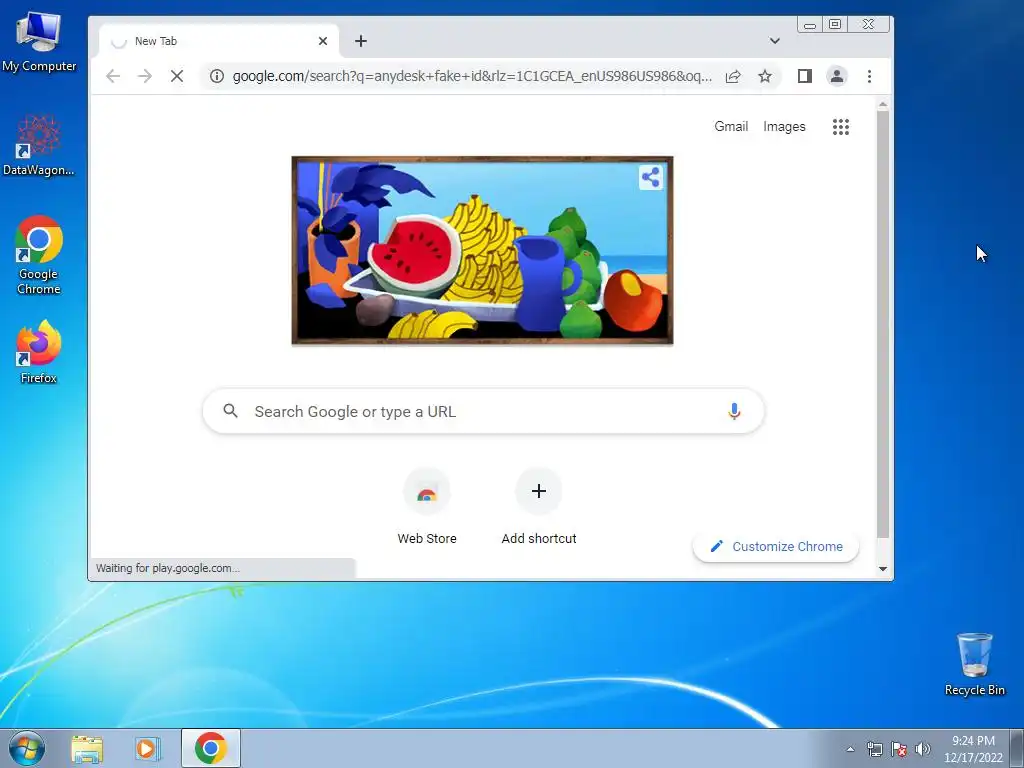
Task: Click the network tray icon
Action: (x=874, y=749)
